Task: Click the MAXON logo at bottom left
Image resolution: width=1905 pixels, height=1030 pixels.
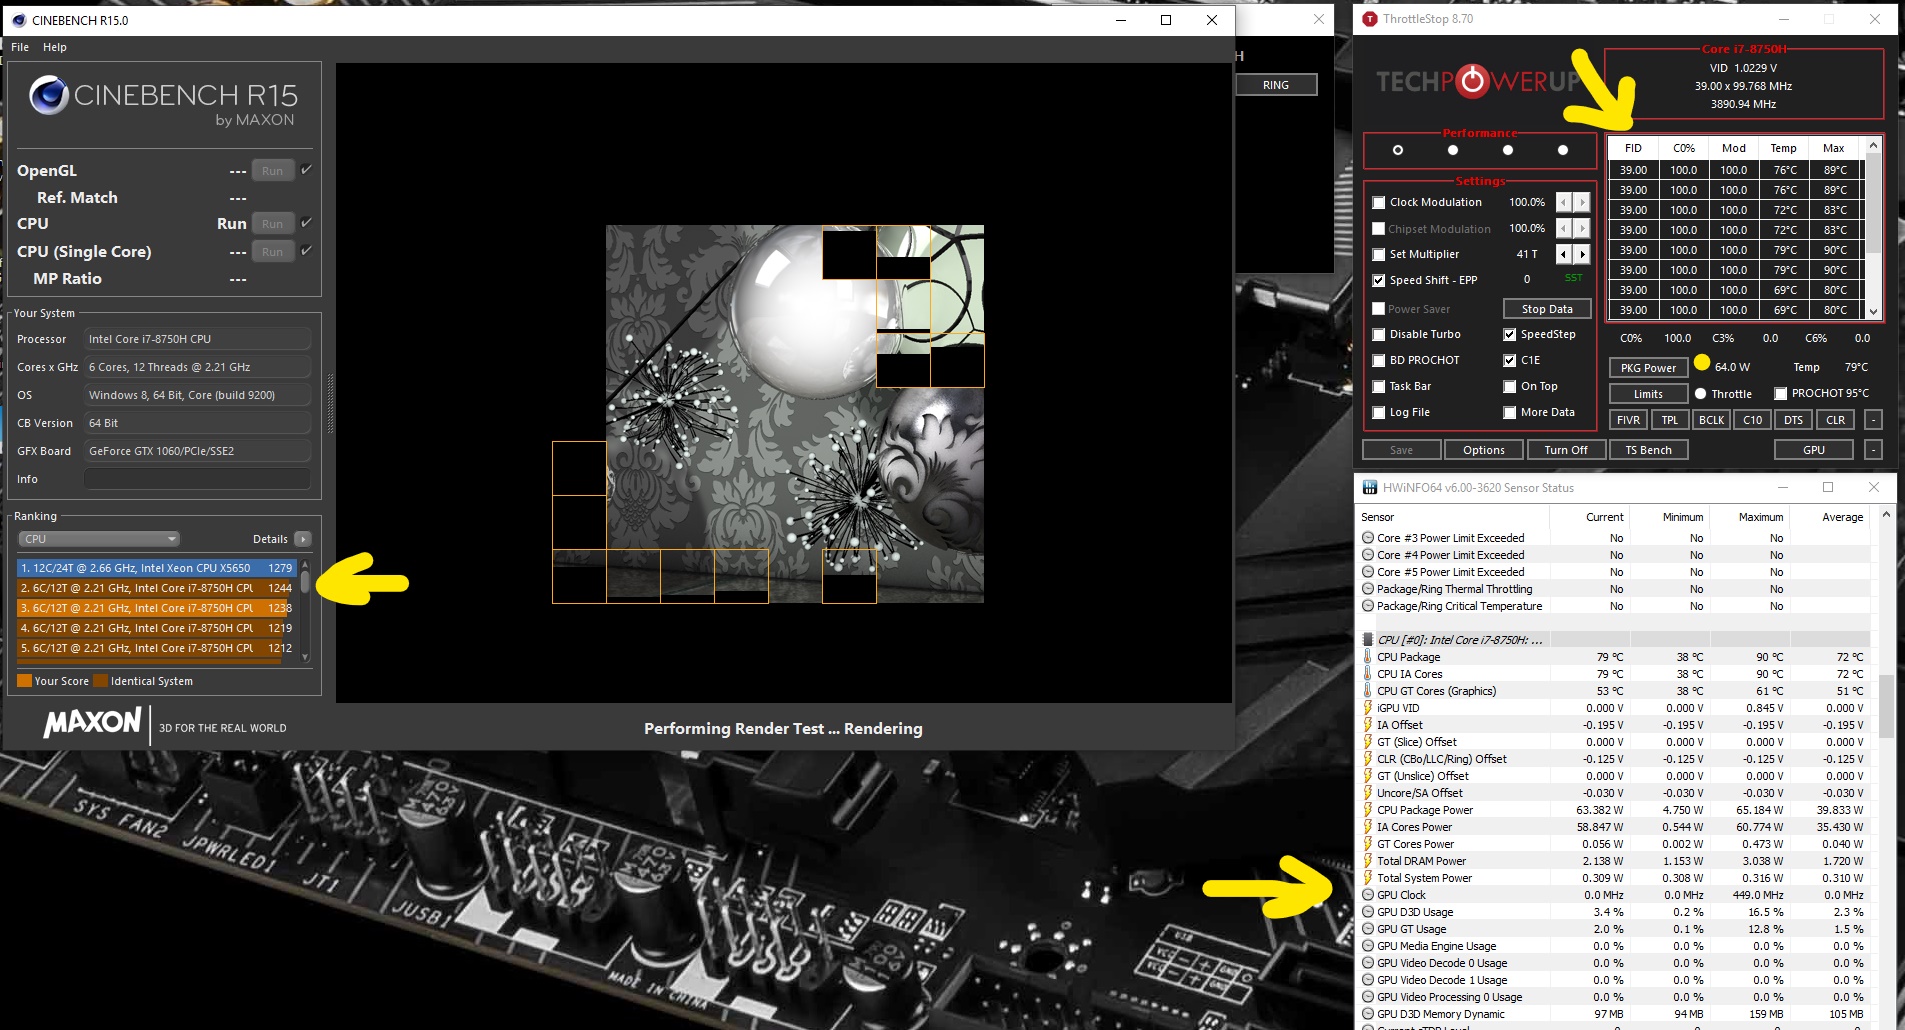Action: (x=92, y=722)
